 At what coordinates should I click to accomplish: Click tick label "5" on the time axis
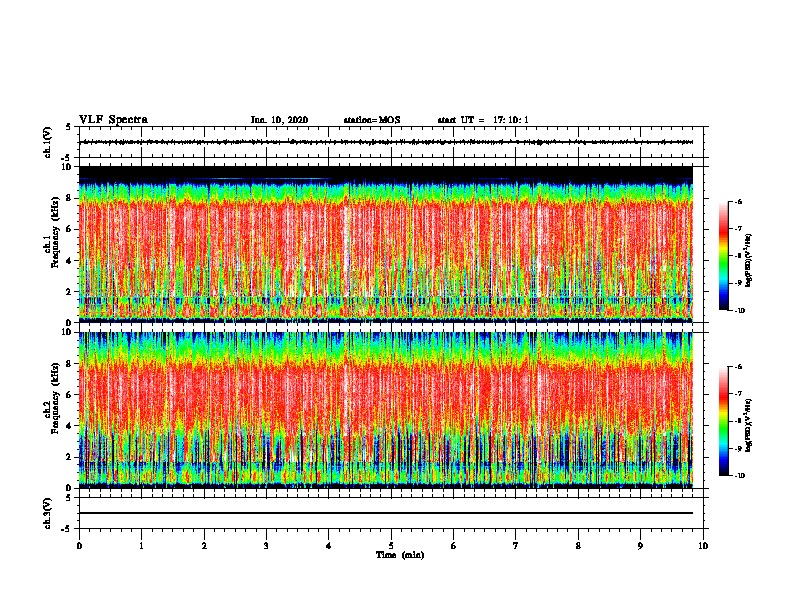391,546
